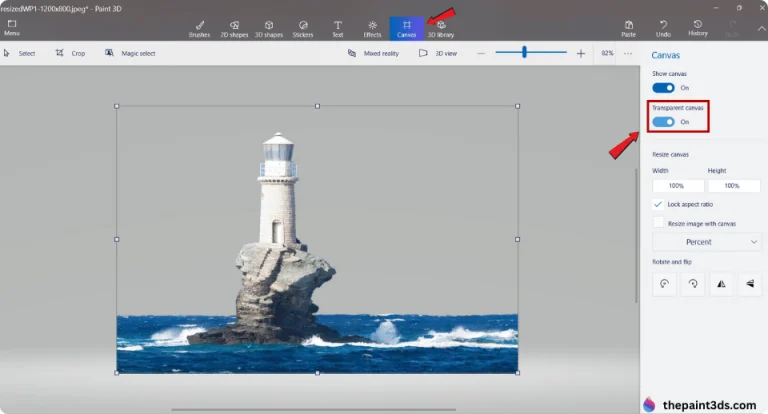Click the vertical scrollbar beside canvas
Screen dimensions: 768x414
(636, 235)
